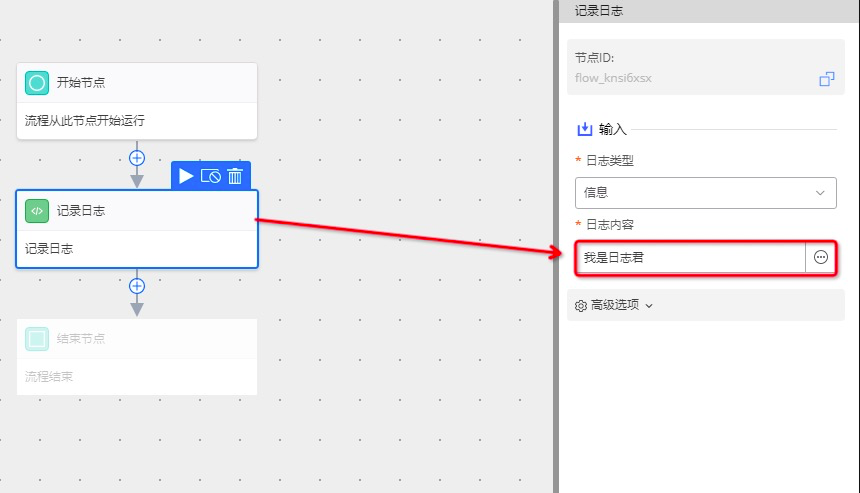Click the flow_knsi6xsx ID value
The height and width of the screenshot is (493, 860).
[613, 78]
